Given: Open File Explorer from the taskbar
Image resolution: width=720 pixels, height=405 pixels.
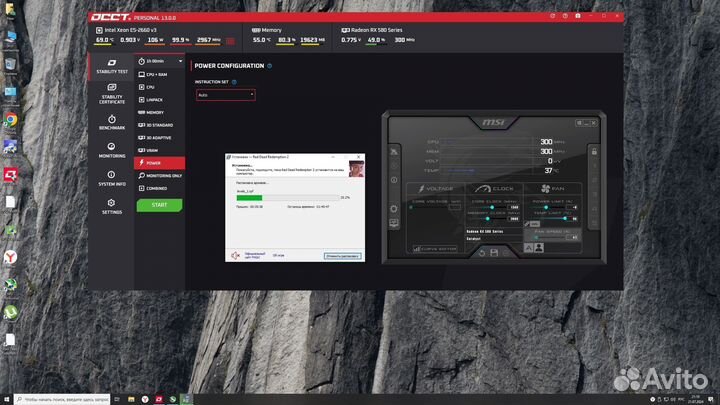Looking at the screenshot, I should tap(131, 399).
